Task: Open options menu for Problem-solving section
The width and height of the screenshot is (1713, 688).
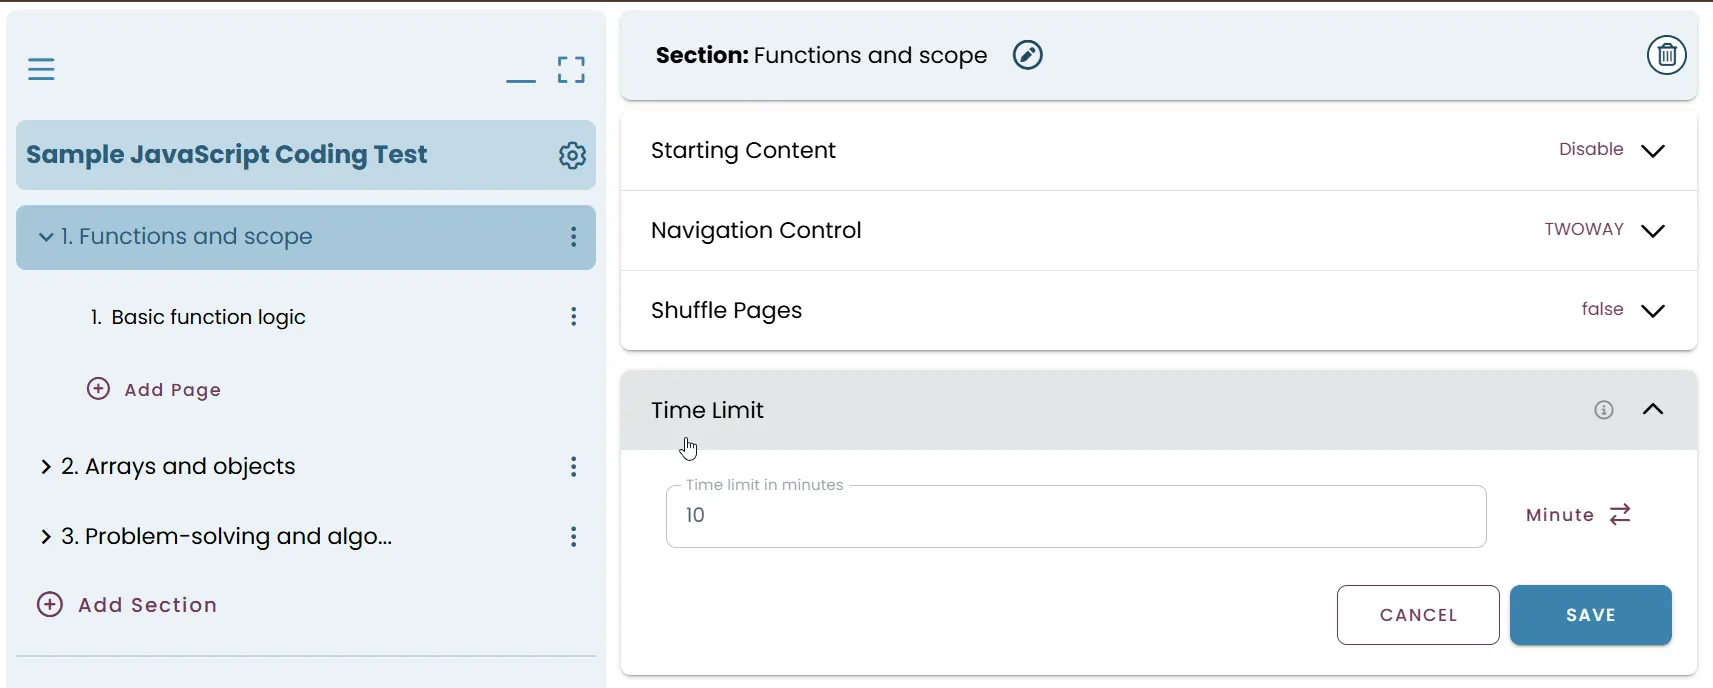Action: click(573, 537)
